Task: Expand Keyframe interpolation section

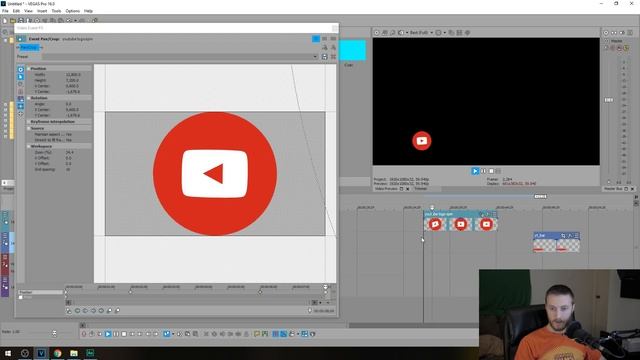Action: [x=29, y=122]
